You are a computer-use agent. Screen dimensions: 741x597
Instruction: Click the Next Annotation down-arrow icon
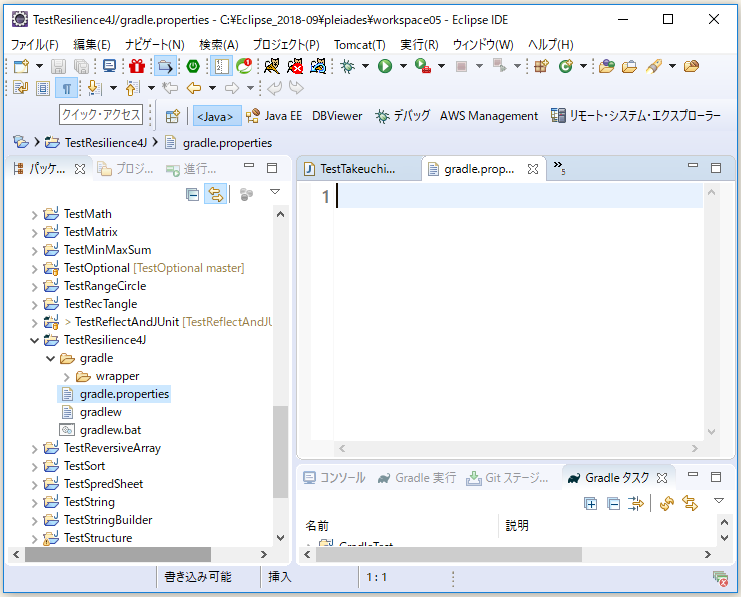[95, 88]
